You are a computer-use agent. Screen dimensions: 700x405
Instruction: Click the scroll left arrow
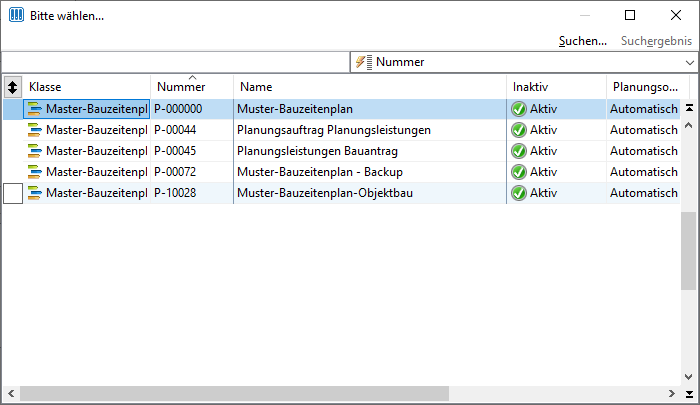tap(11, 393)
